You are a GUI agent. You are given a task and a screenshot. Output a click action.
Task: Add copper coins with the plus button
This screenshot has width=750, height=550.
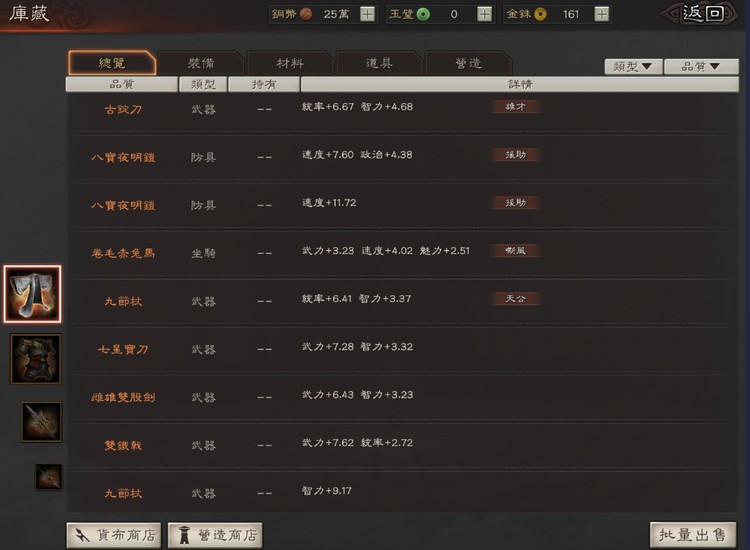click(367, 14)
